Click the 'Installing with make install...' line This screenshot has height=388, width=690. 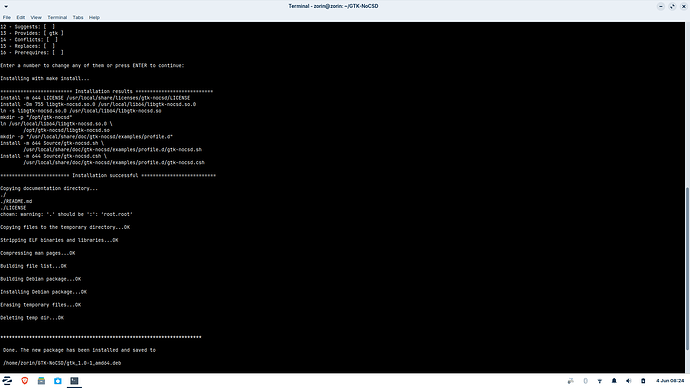coord(44,79)
